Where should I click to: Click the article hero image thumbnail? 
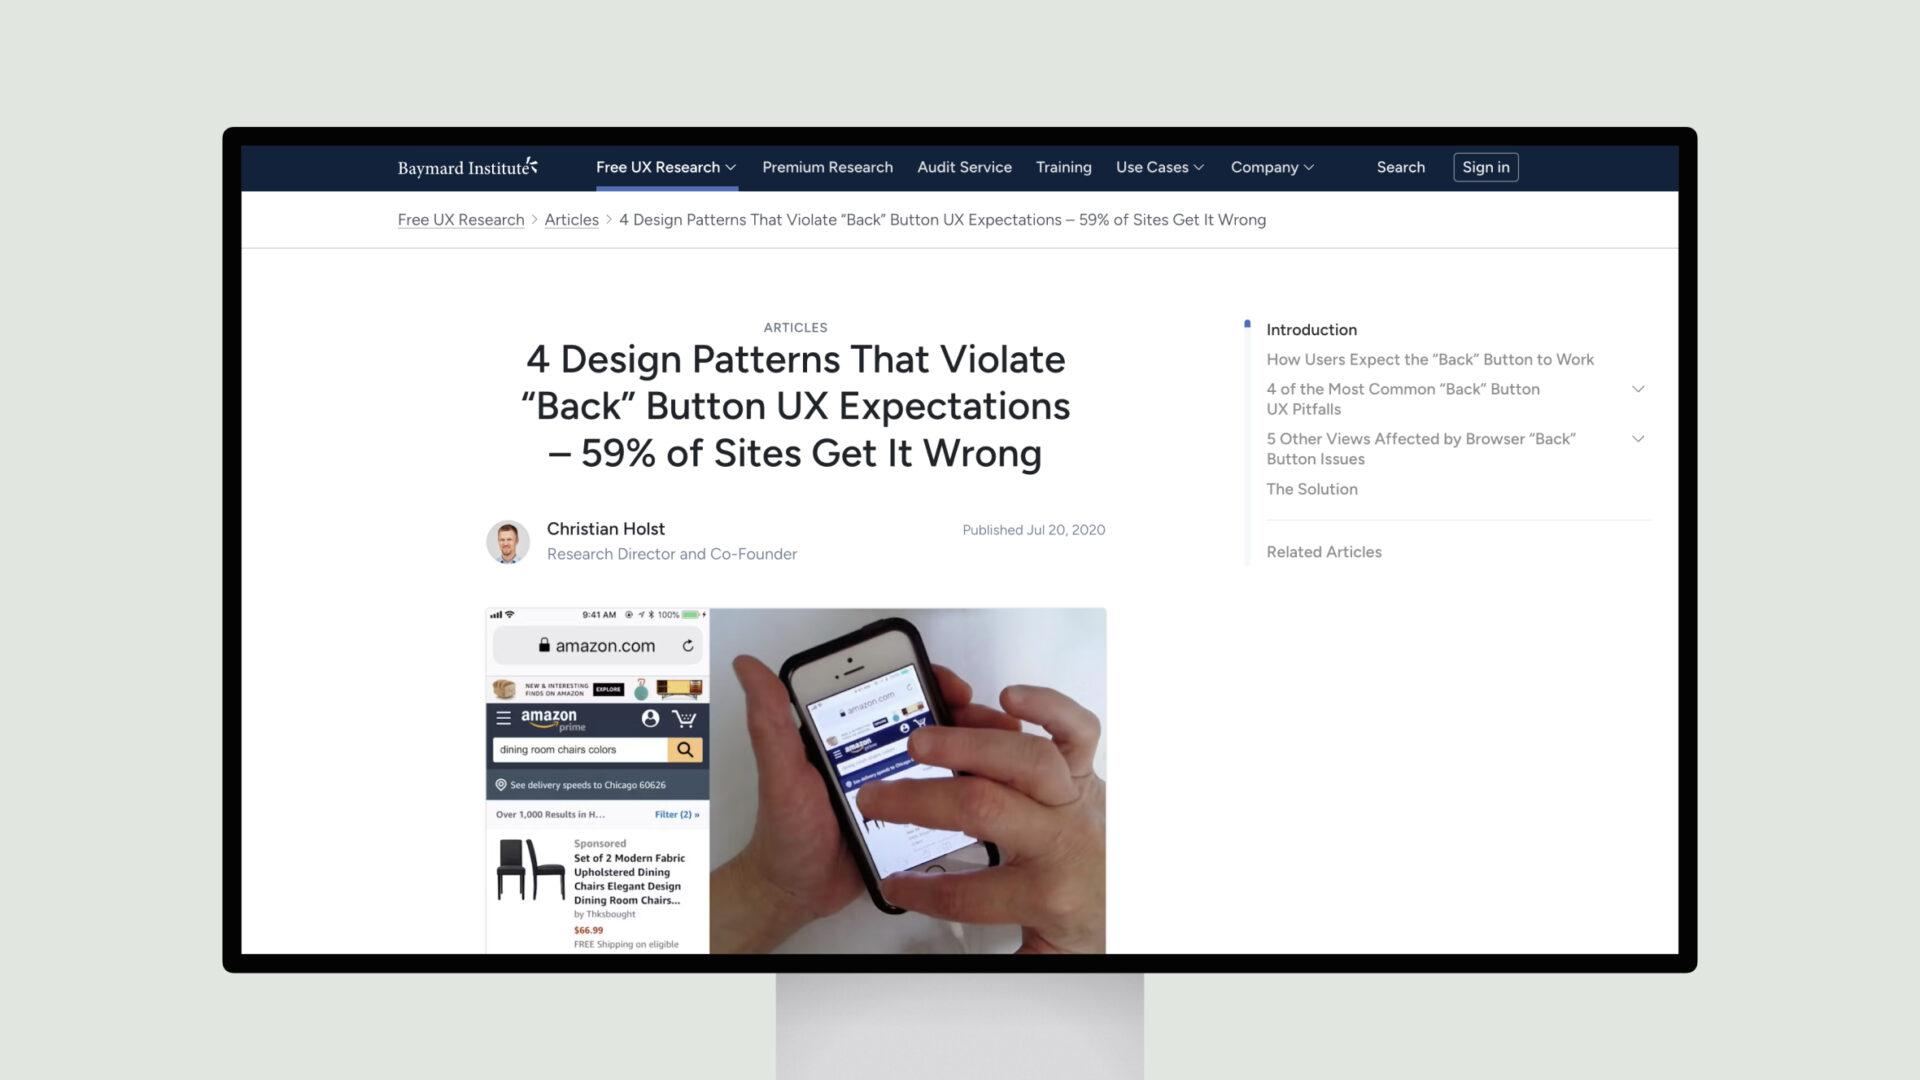795,778
